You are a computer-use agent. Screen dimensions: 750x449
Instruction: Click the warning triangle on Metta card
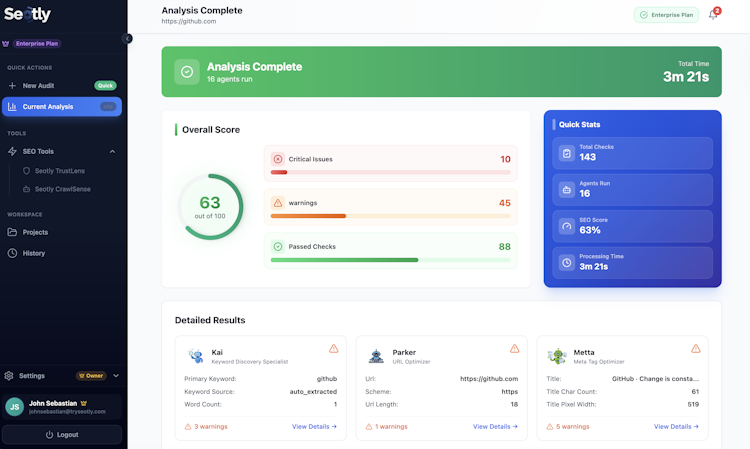point(695,349)
